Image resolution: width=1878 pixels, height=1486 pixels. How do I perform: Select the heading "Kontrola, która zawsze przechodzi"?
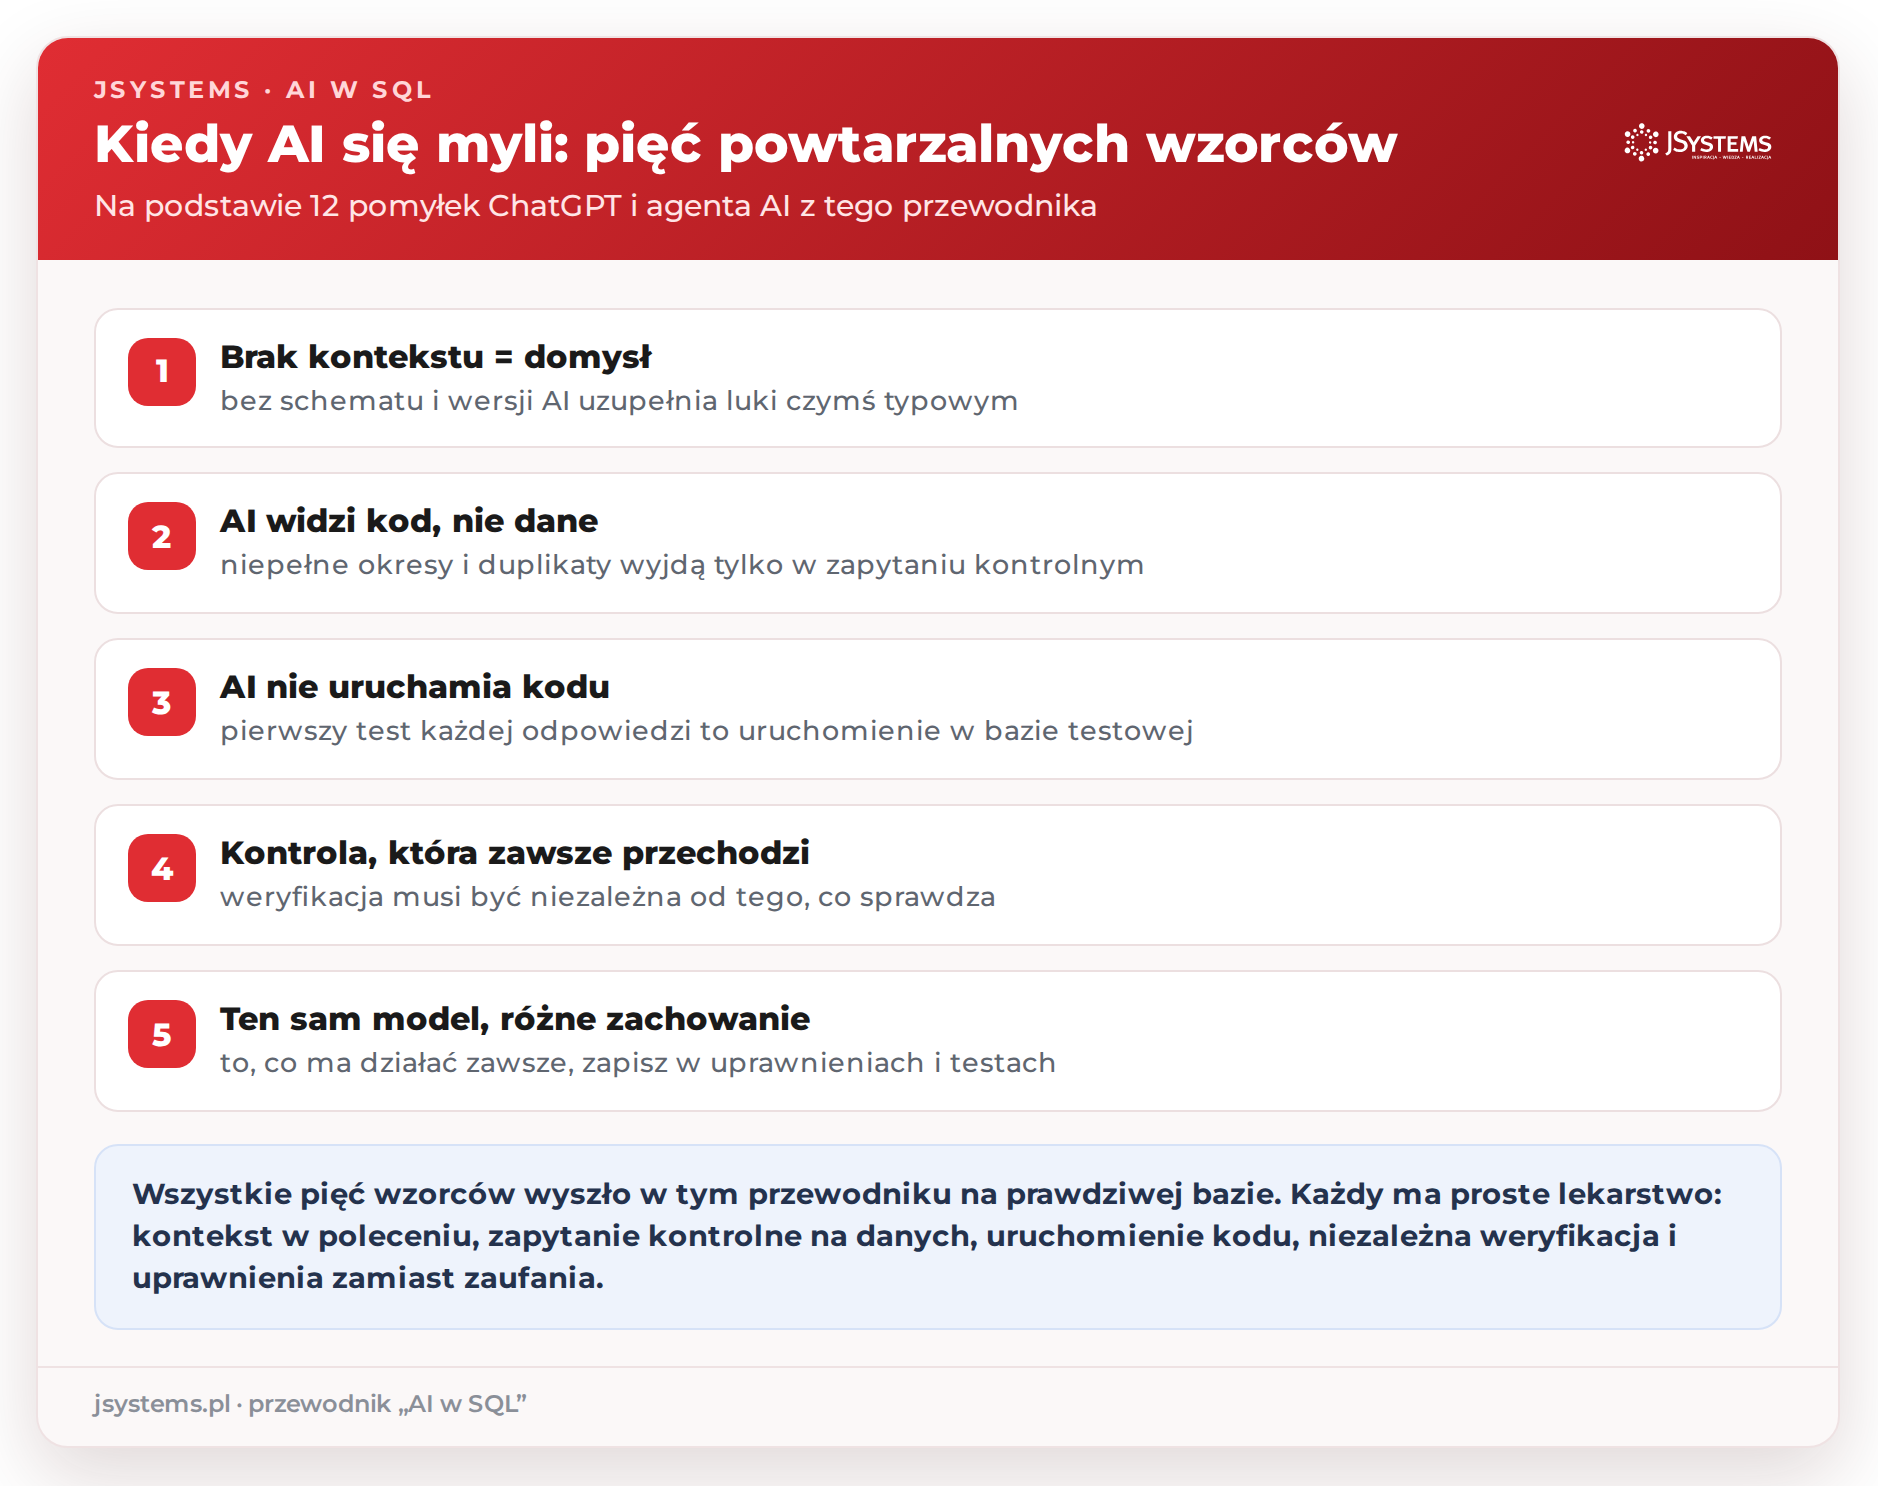coord(515,853)
